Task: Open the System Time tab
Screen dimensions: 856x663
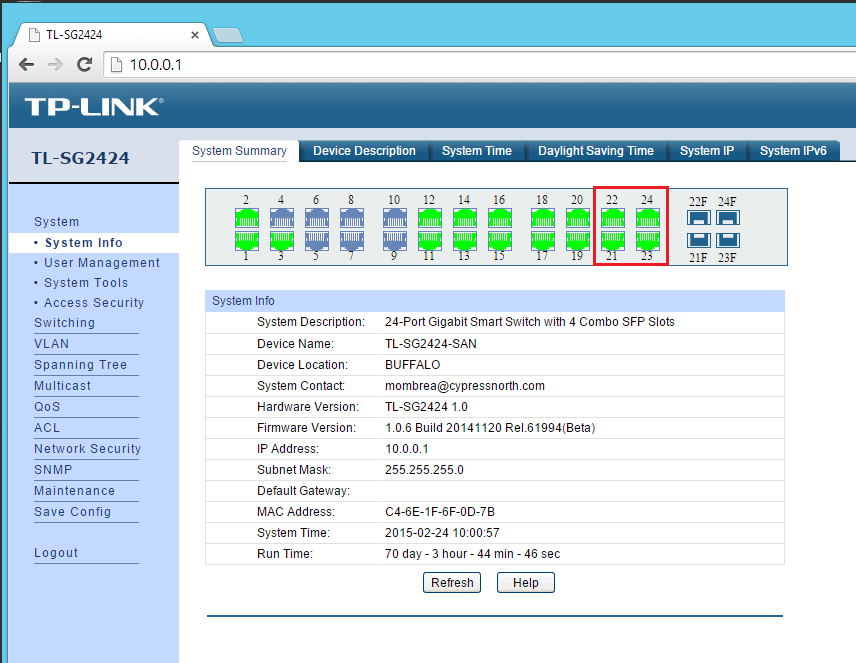Action: pos(477,151)
